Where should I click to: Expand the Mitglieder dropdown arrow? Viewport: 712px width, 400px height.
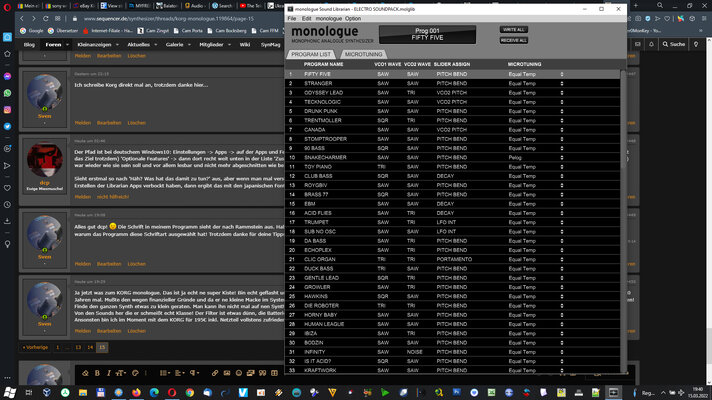click(229, 44)
